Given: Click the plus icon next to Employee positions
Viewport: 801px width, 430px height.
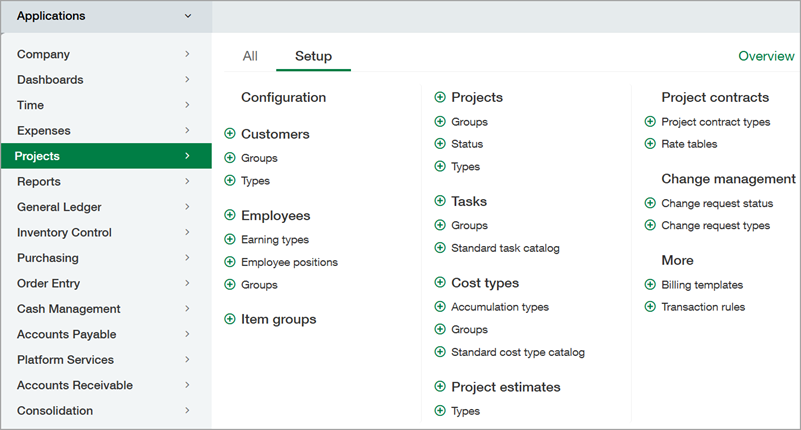Looking at the screenshot, I should 230,262.
